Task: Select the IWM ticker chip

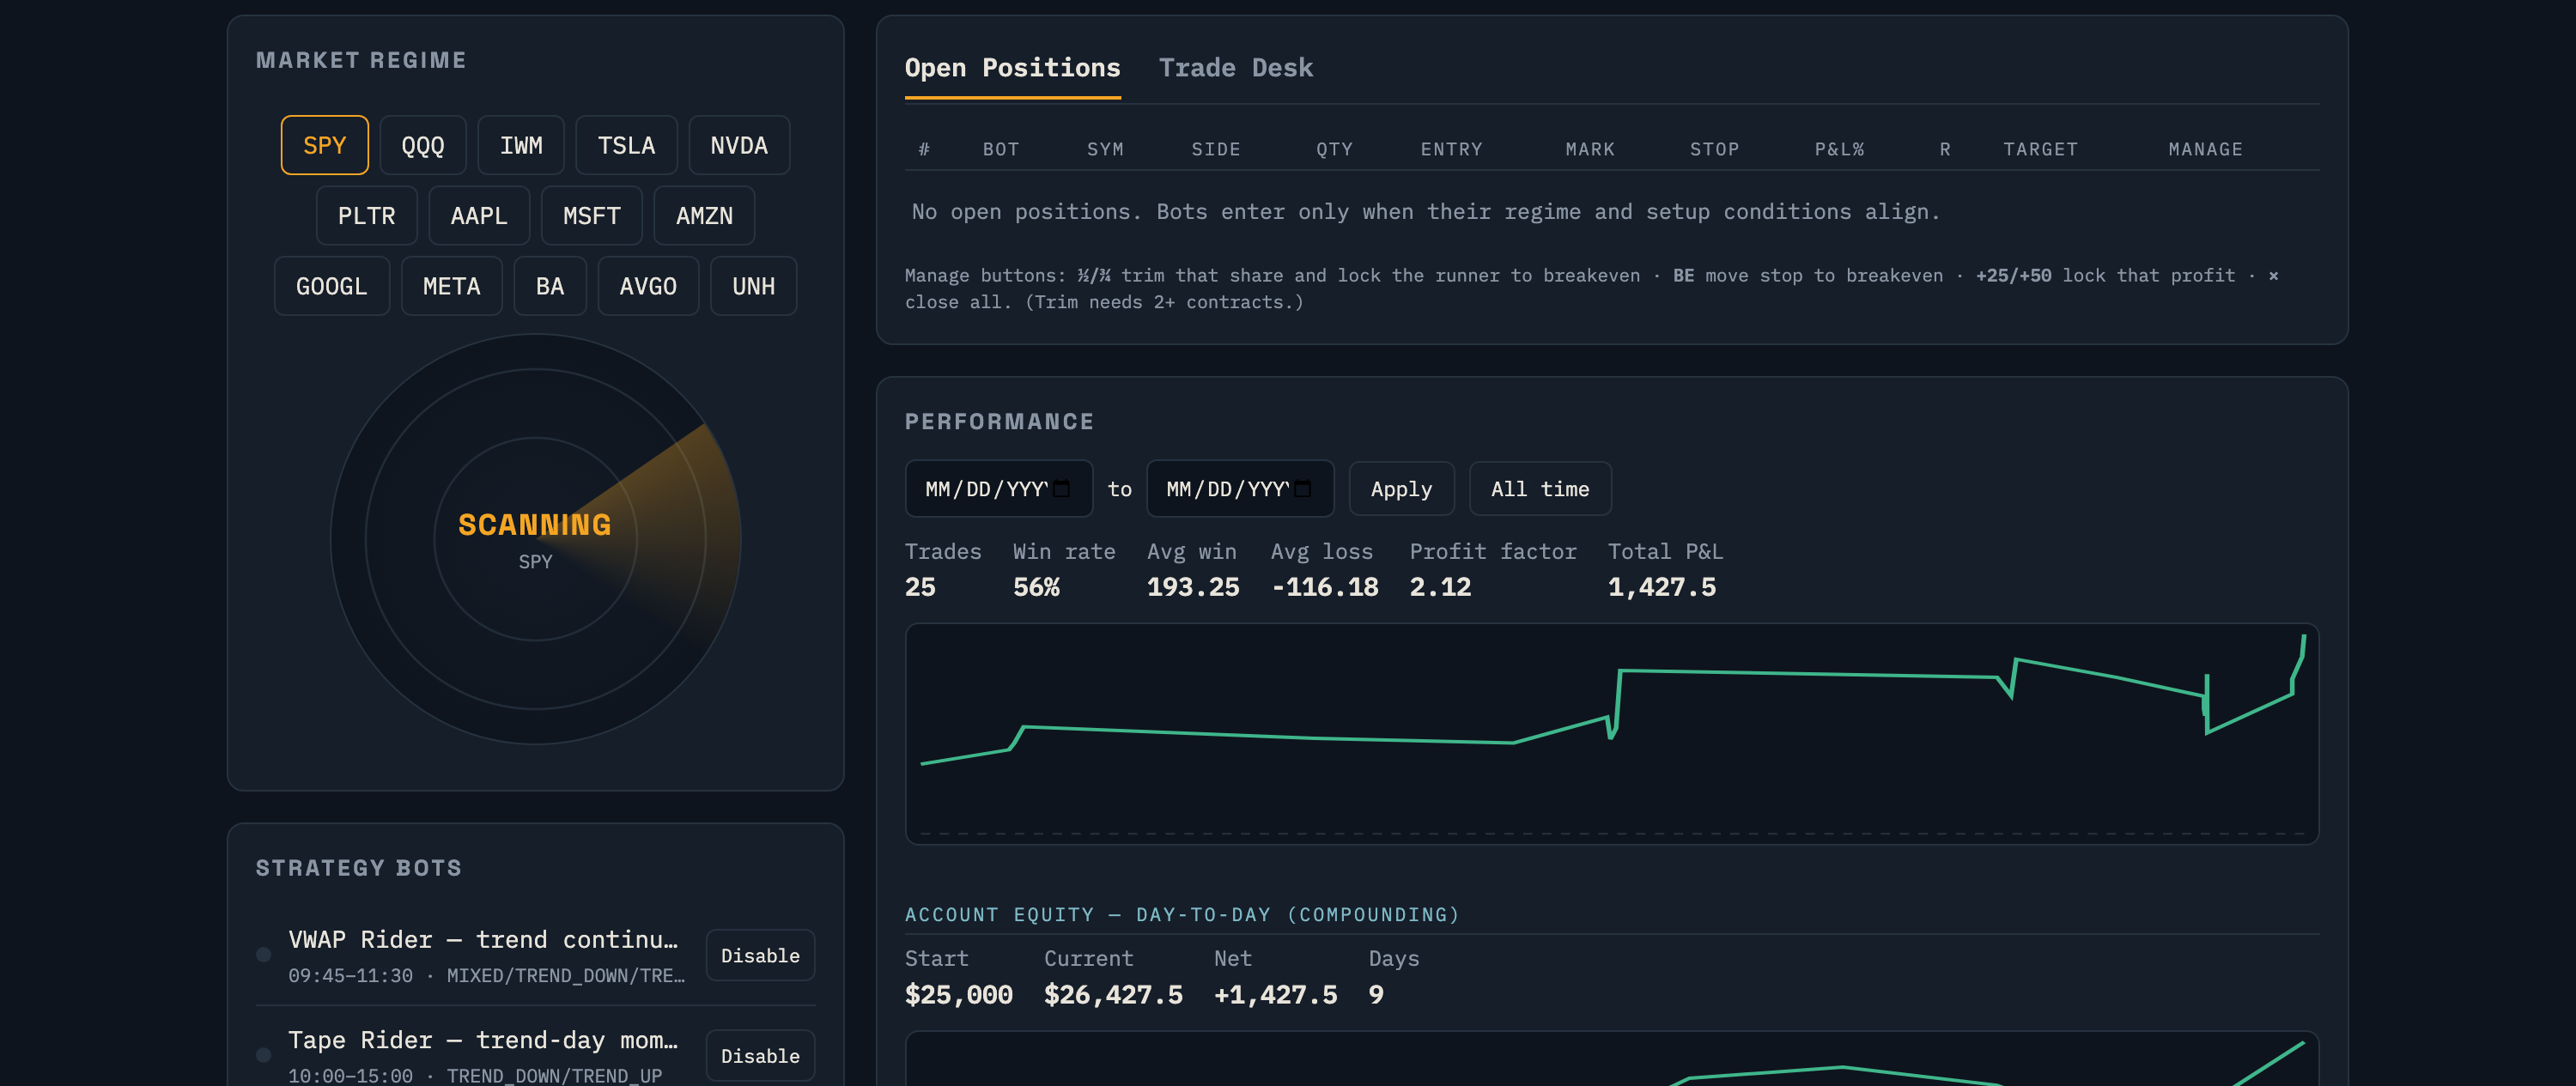Action: (x=521, y=146)
